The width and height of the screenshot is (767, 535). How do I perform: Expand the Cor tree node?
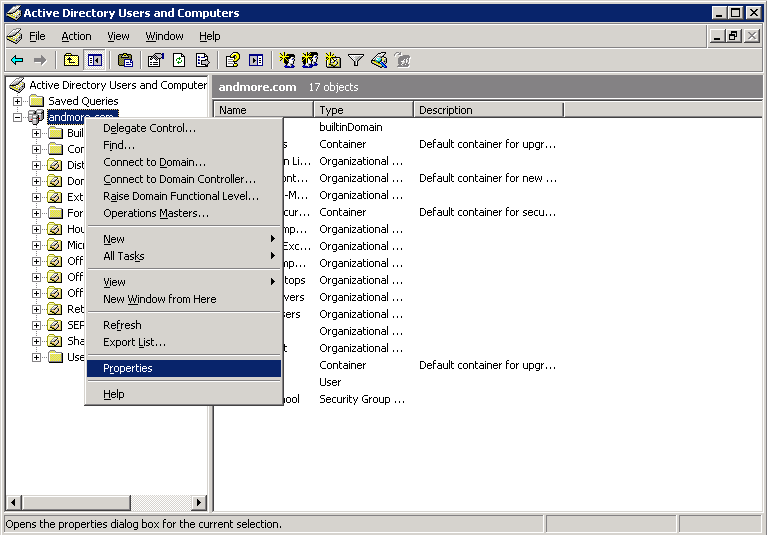(x=36, y=149)
